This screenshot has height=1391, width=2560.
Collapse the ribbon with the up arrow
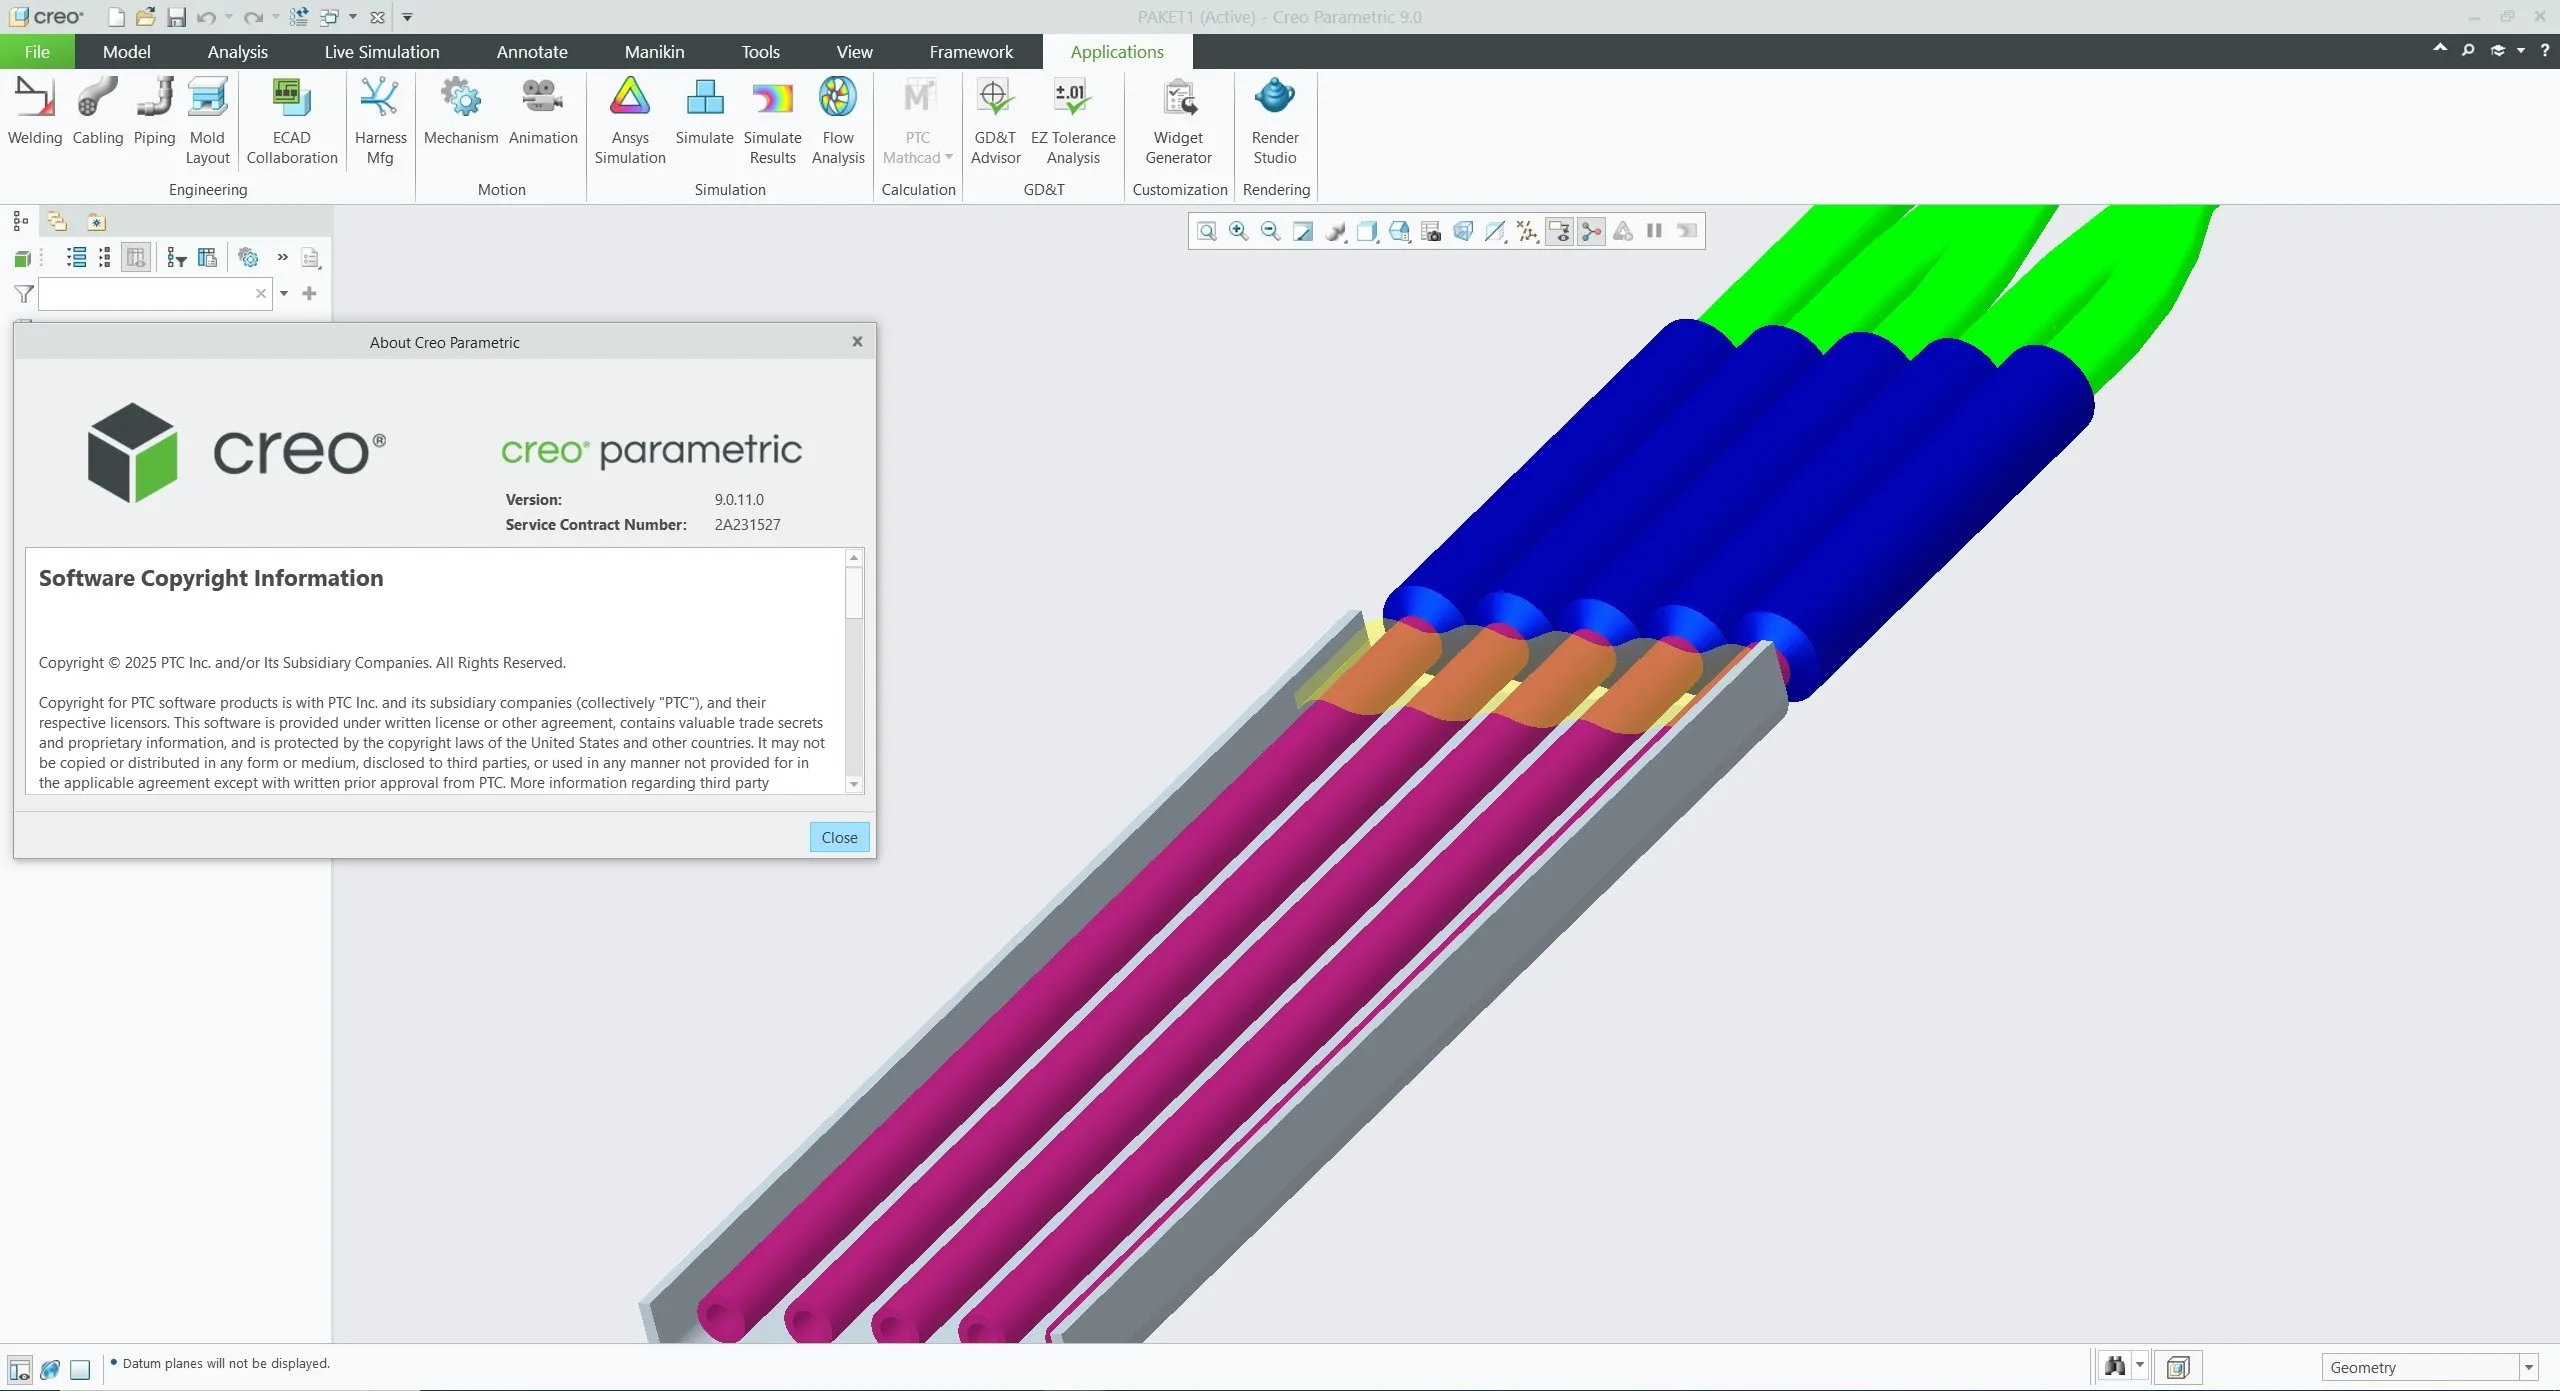pos(2440,50)
